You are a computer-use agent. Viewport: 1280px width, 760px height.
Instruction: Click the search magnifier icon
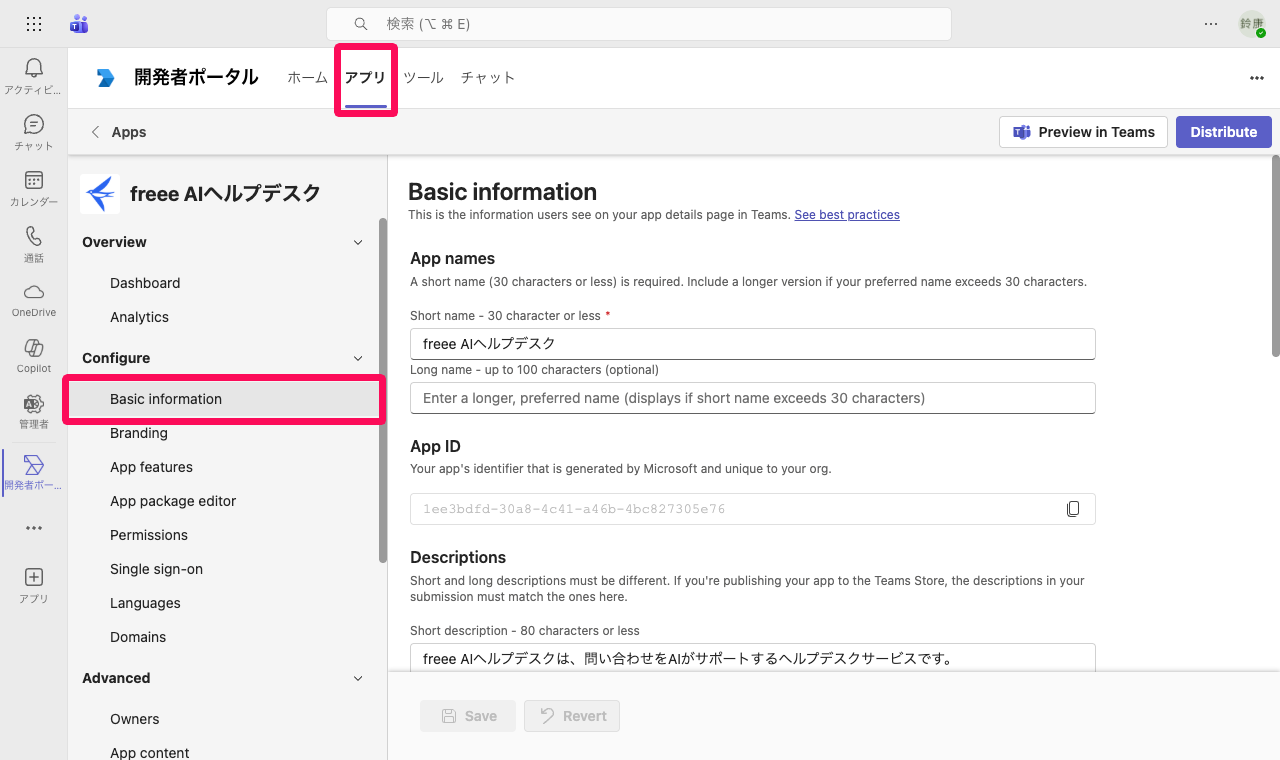tap(361, 24)
